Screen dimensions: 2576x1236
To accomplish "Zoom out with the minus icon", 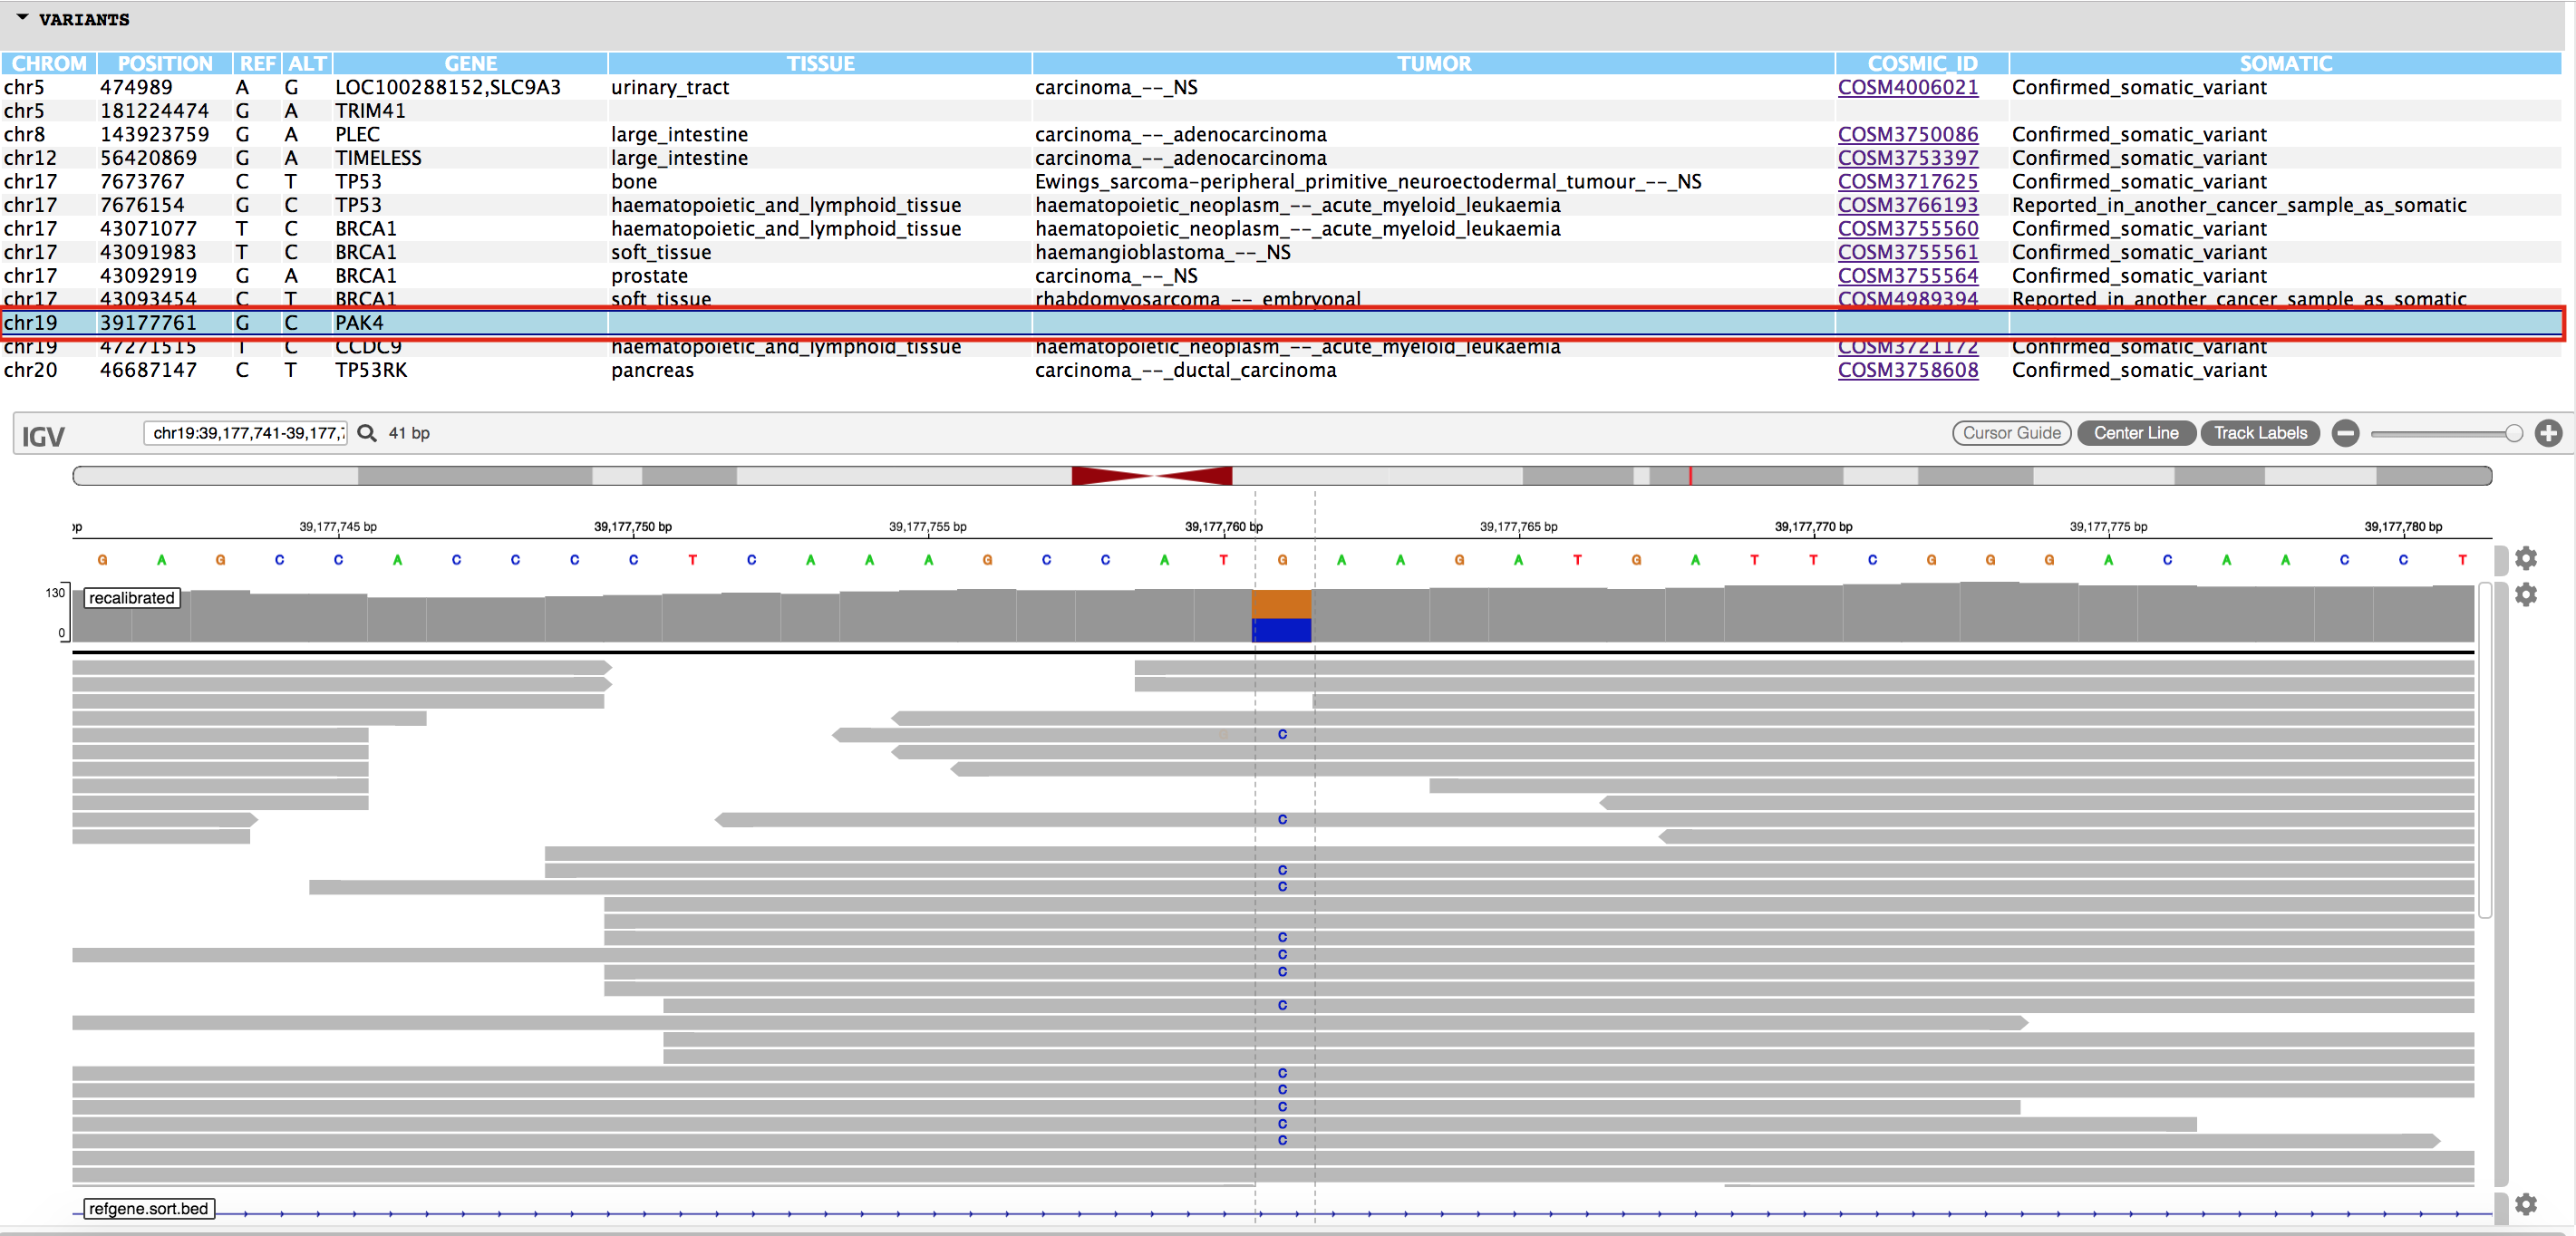I will click(x=2345, y=433).
